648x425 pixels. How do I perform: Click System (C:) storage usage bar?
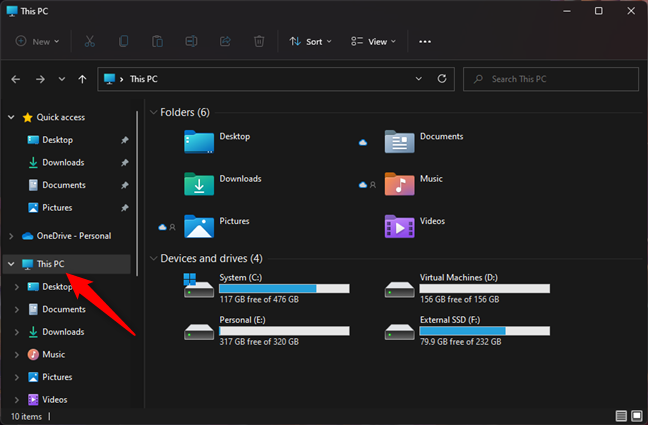click(x=284, y=289)
